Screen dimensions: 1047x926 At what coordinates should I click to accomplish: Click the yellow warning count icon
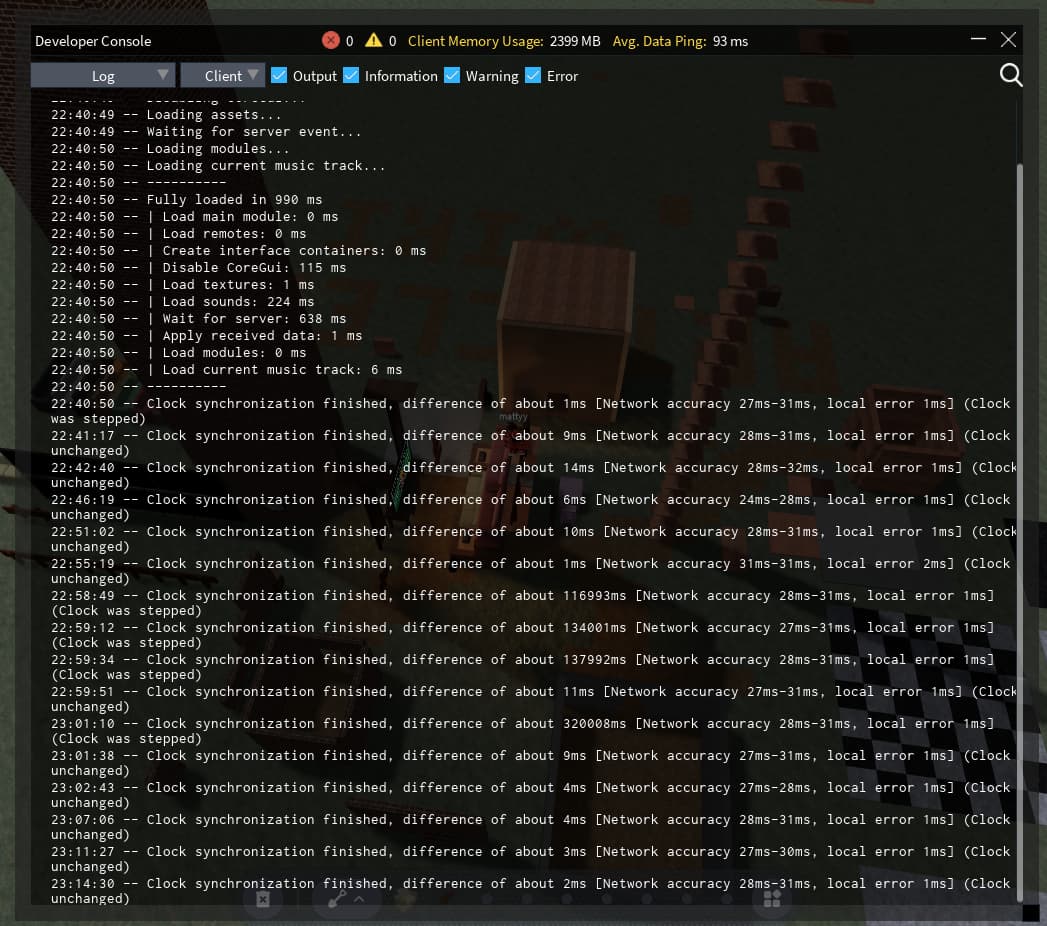pos(374,40)
